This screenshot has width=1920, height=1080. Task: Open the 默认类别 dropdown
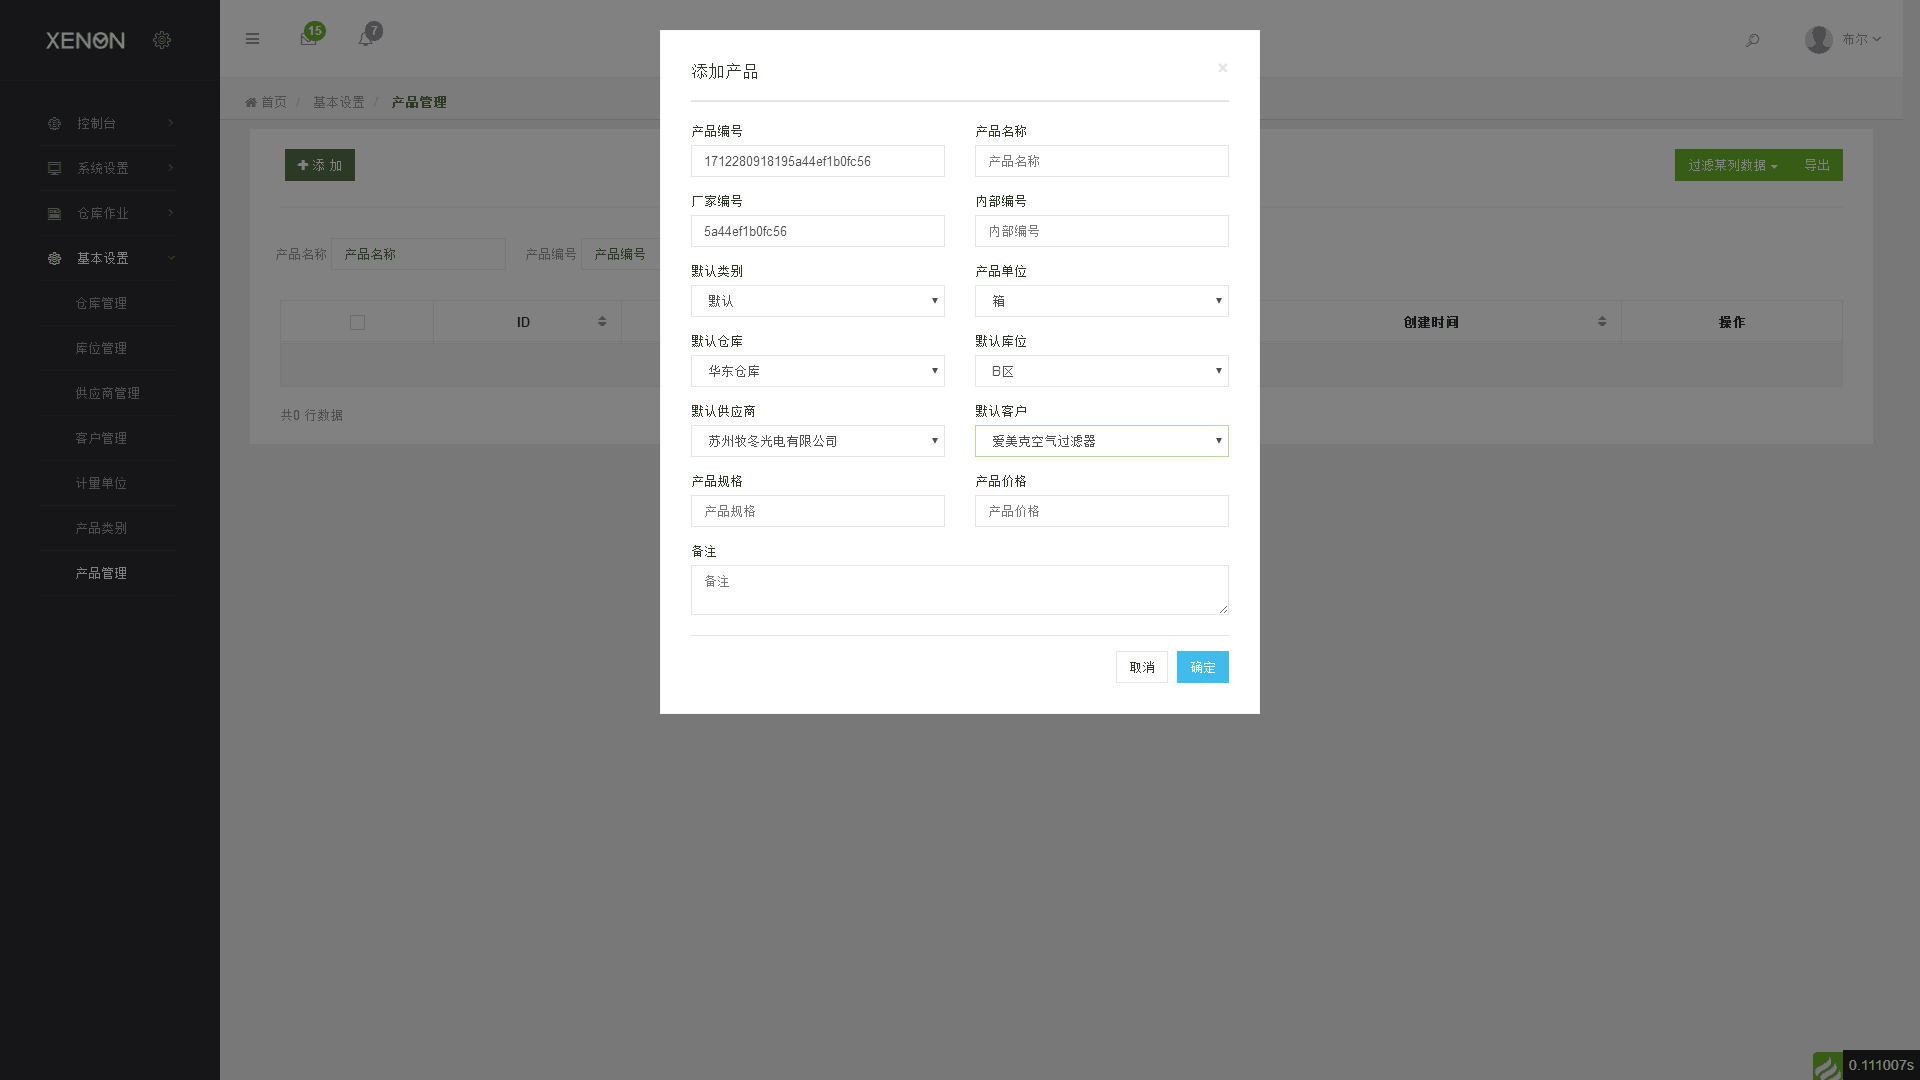click(x=817, y=301)
